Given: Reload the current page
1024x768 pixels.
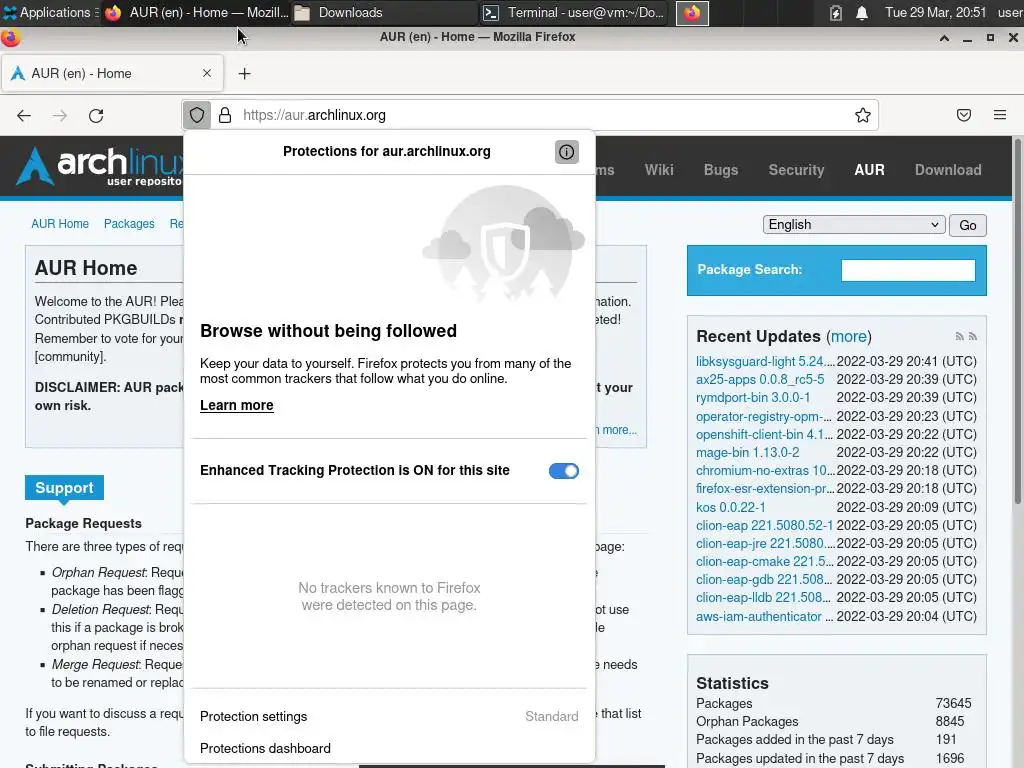Looking at the screenshot, I should pyautogui.click(x=96, y=116).
